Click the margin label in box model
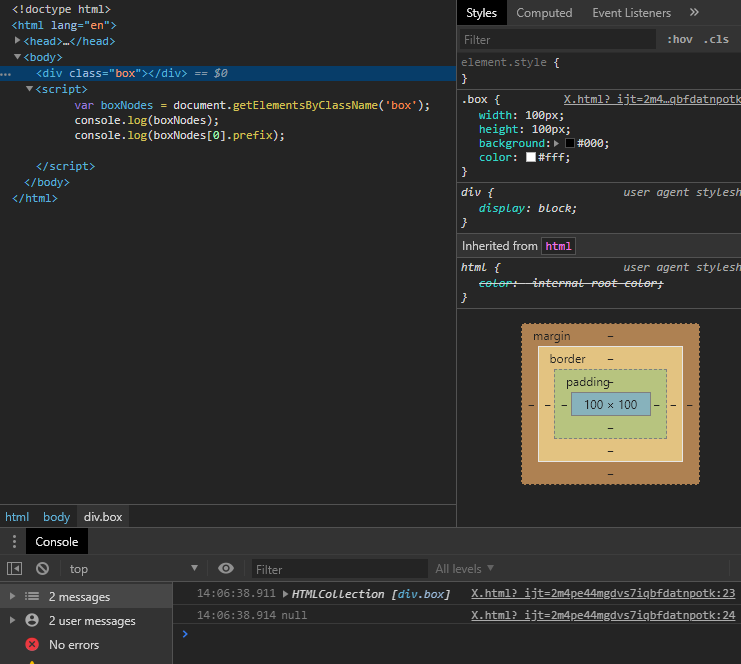The image size is (741, 664). (551, 336)
